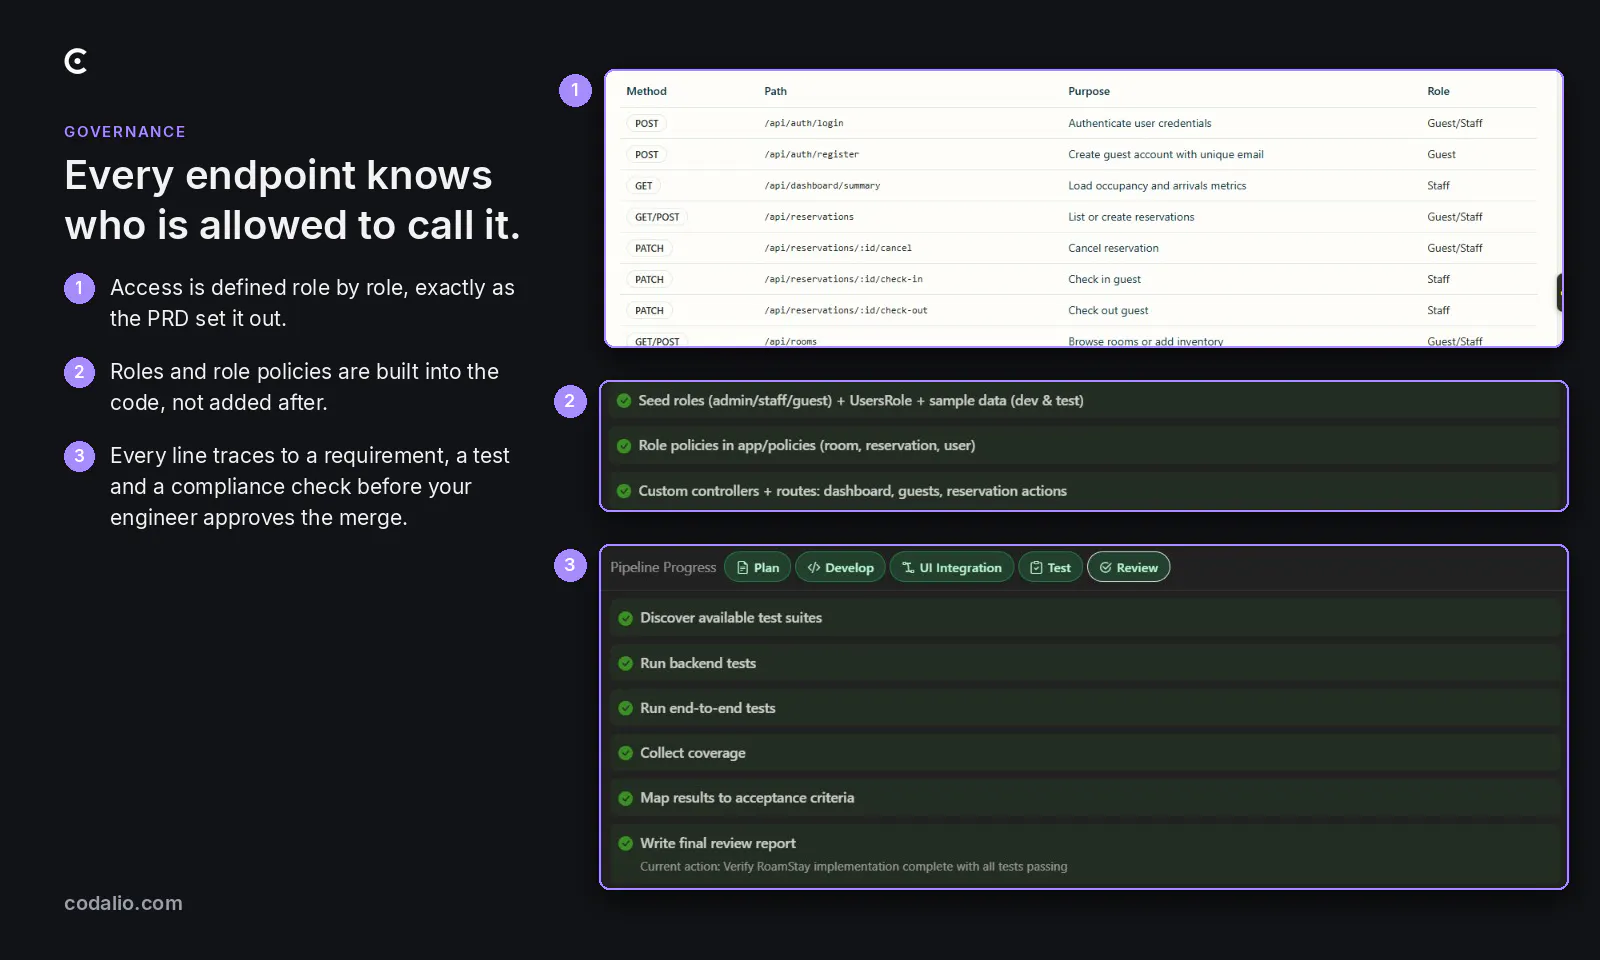Click check icon beside Seed roles task
This screenshot has height=960, width=1600.
[x=624, y=401]
